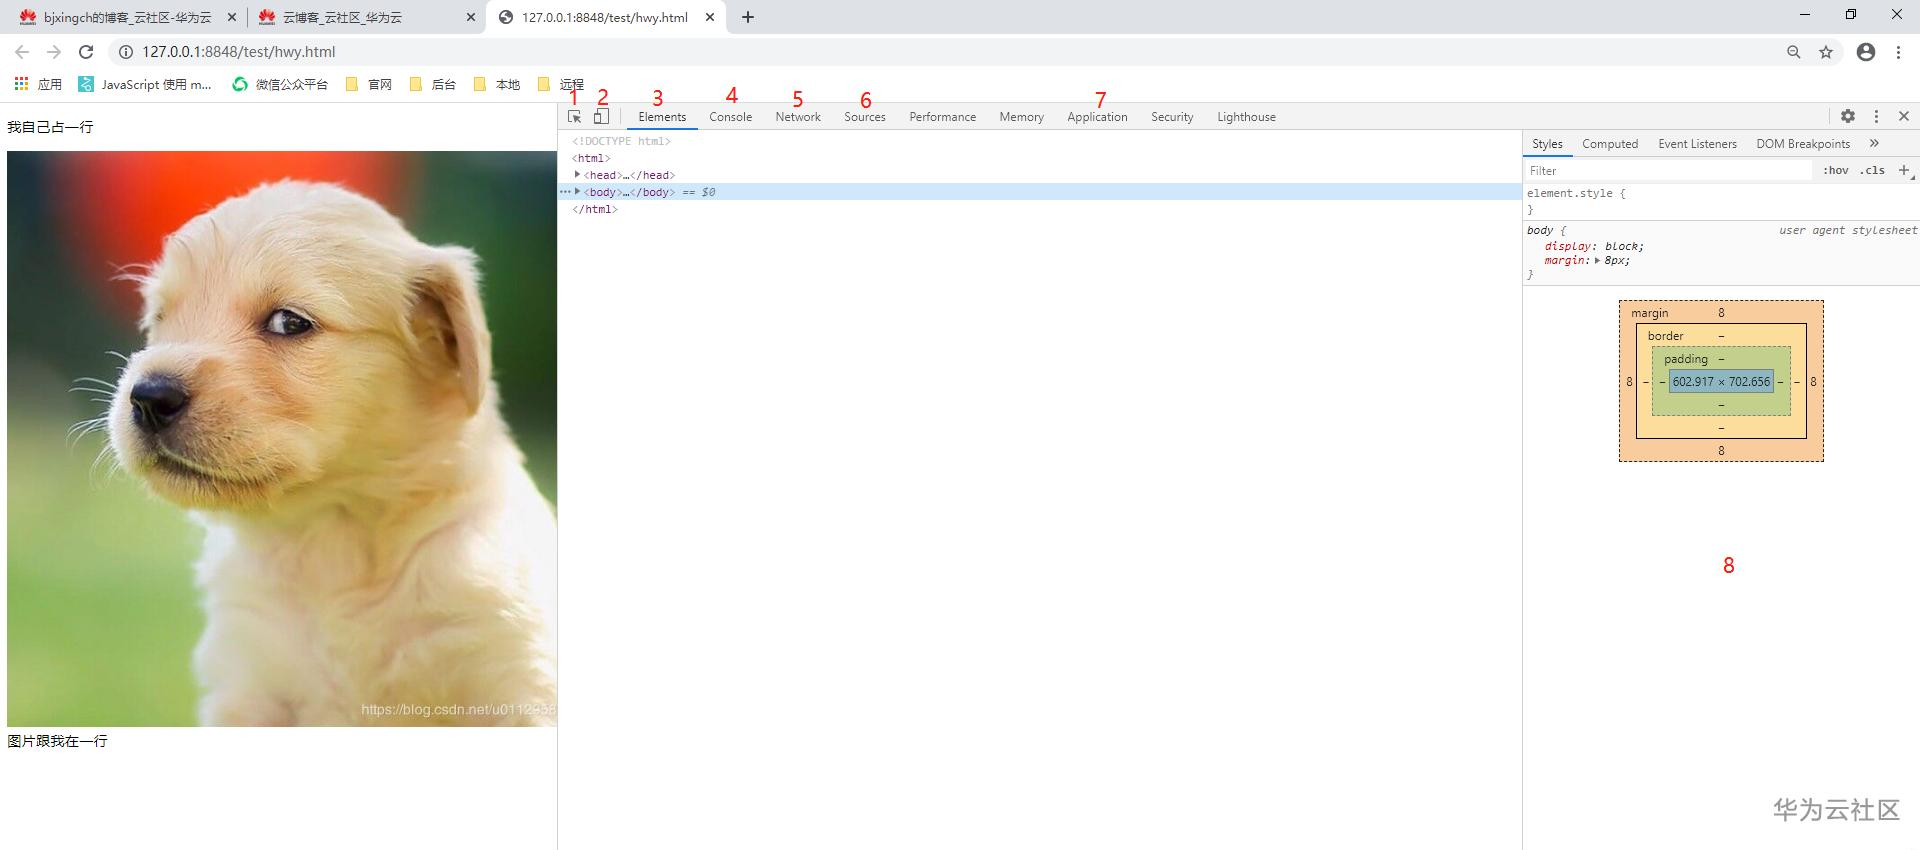Open a new browser tab
Image resolution: width=1920 pixels, height=850 pixels.
click(x=748, y=17)
